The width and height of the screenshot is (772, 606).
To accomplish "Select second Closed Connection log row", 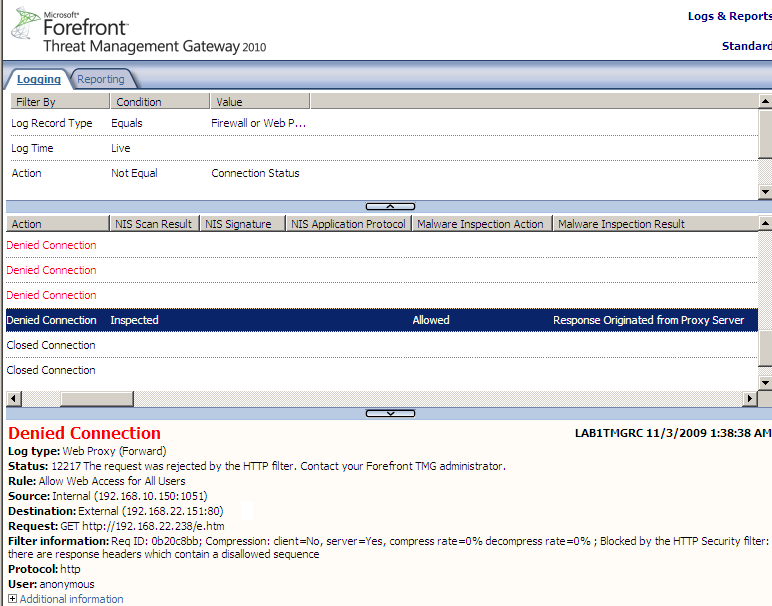I will coord(382,370).
